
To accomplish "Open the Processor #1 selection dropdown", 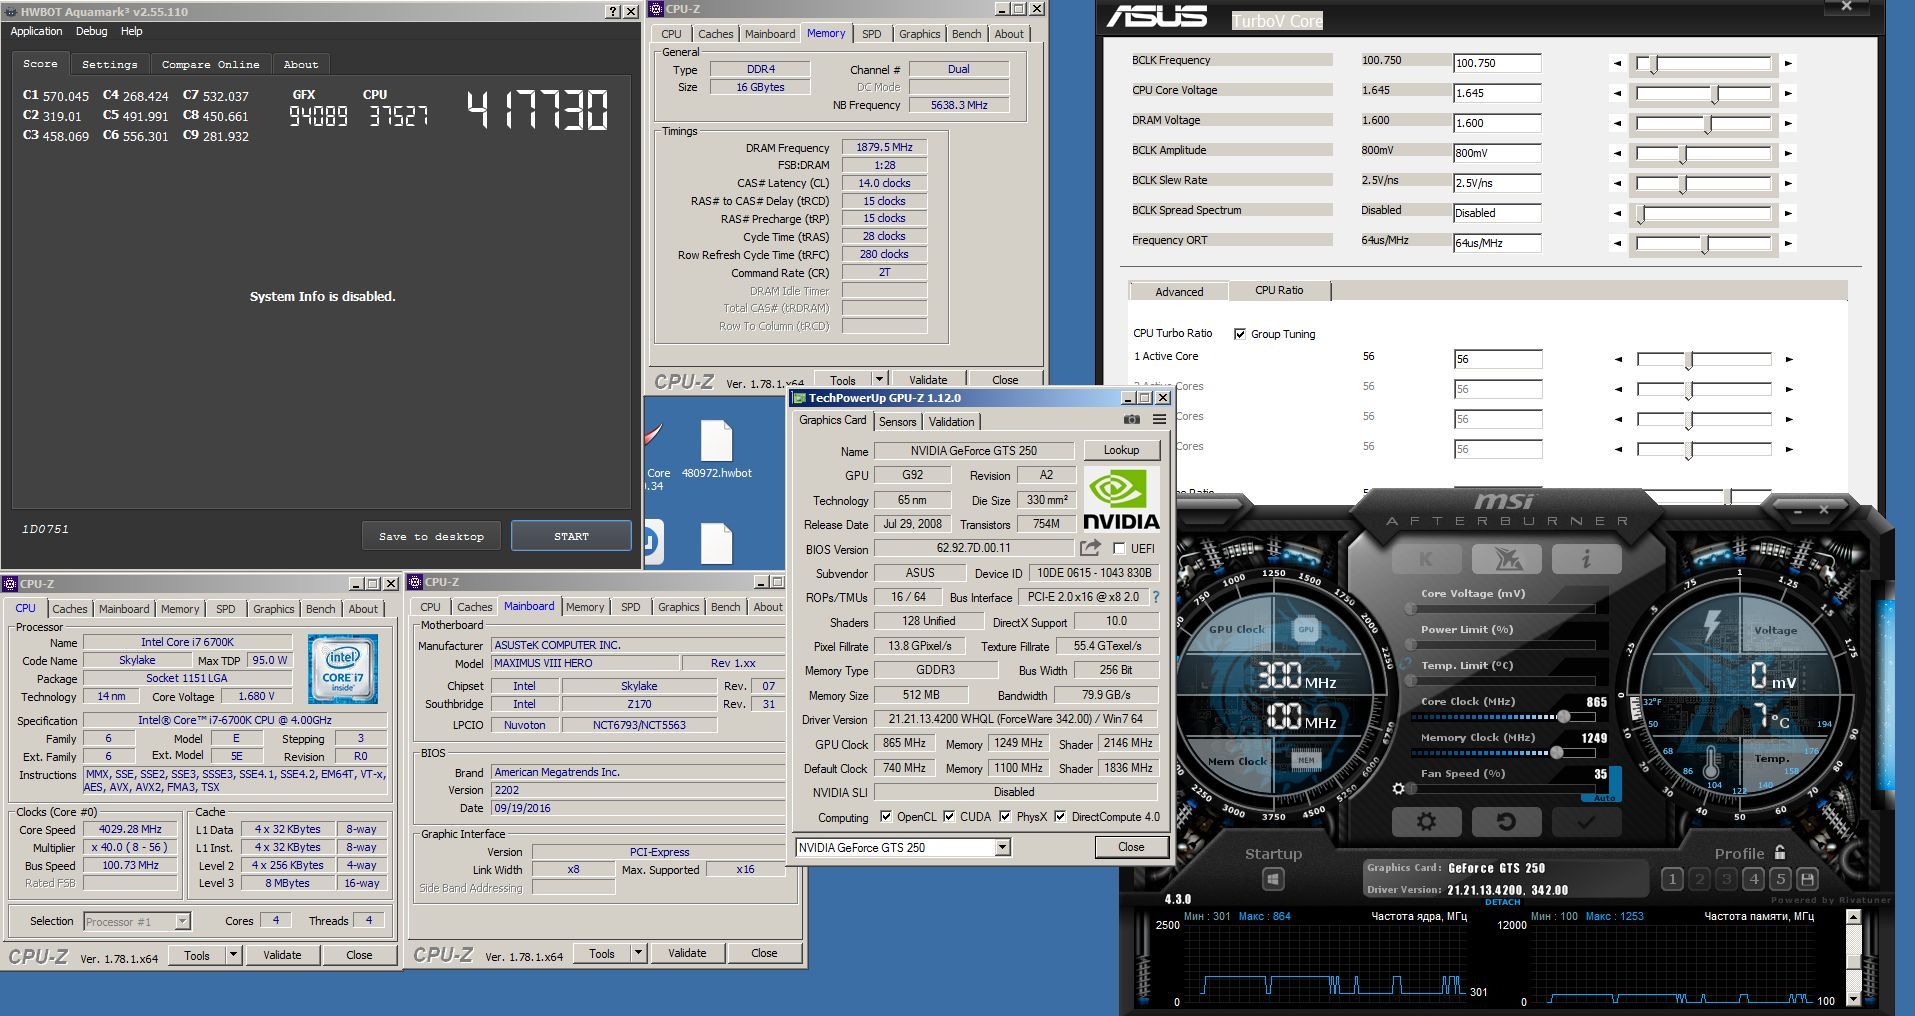I will tap(137, 921).
